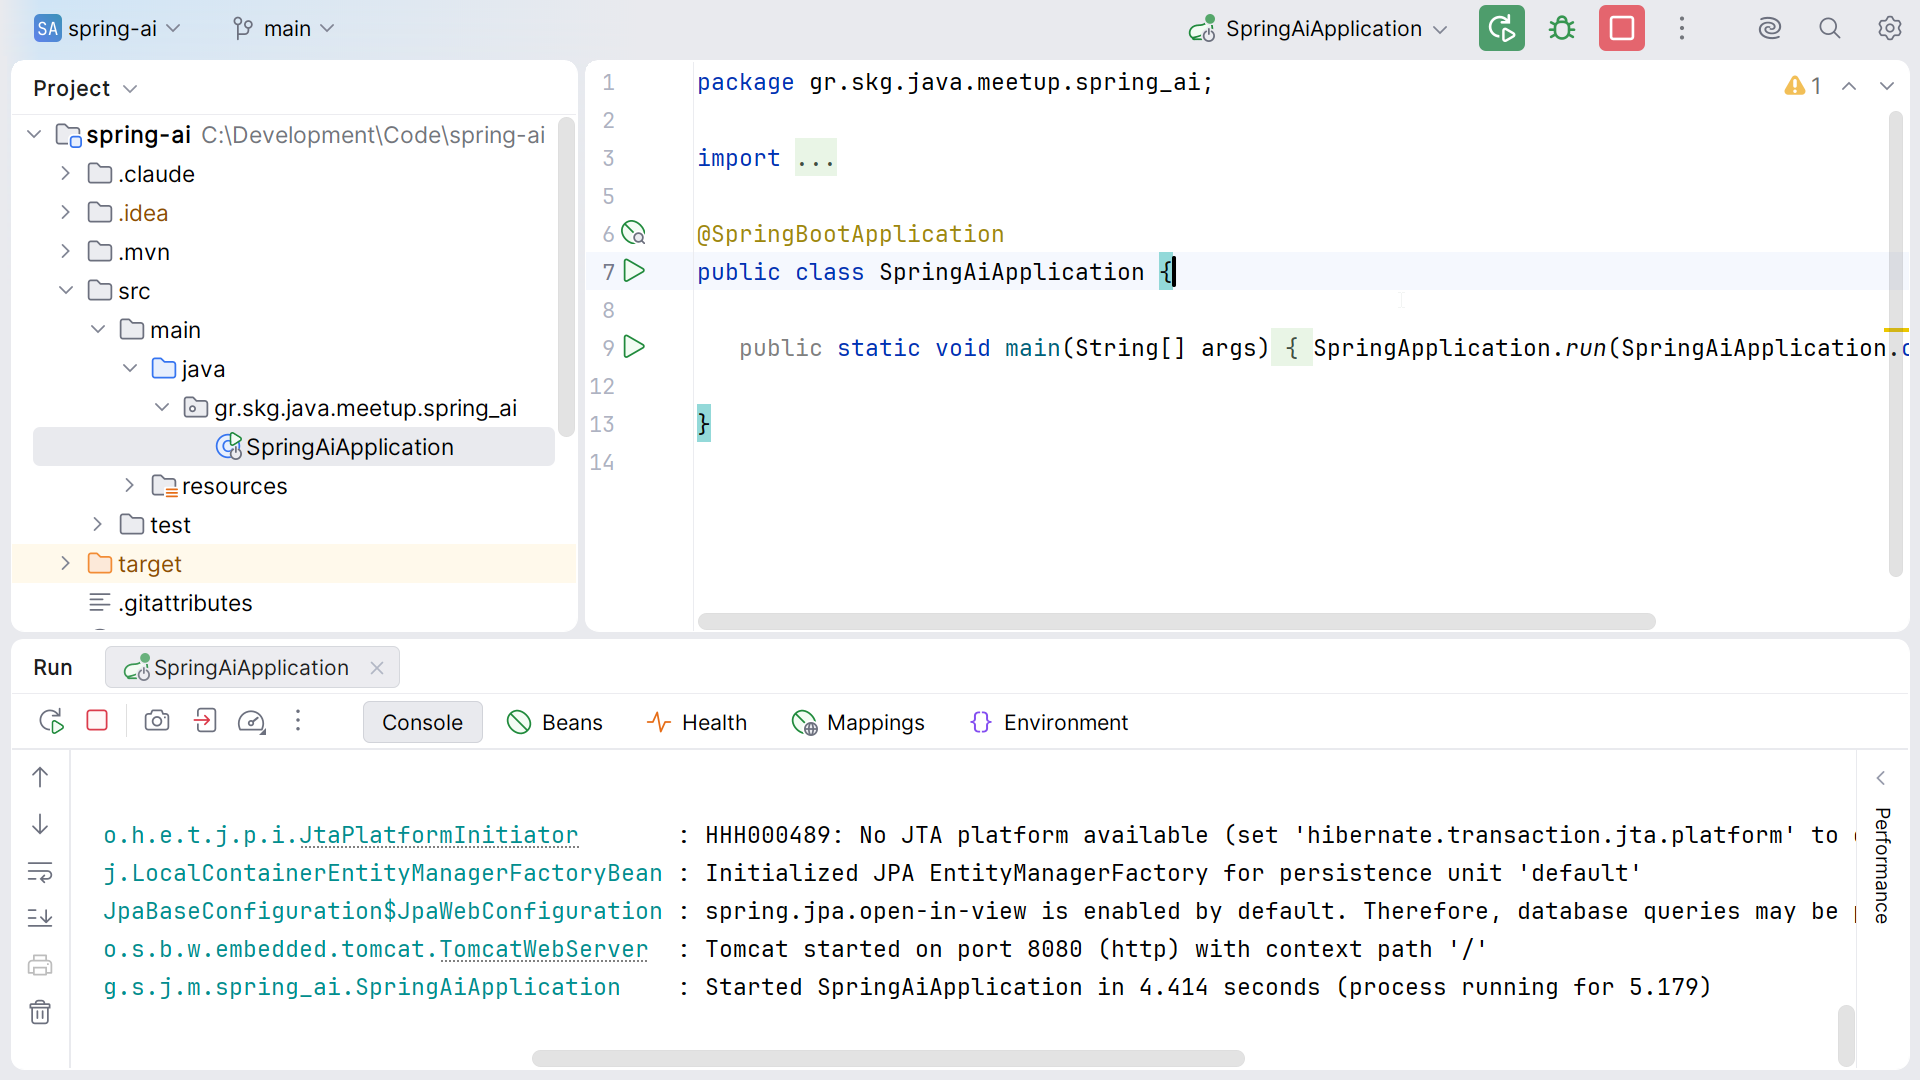Image resolution: width=1920 pixels, height=1080 pixels.
Task: Stop the running application with red top button
Action: [x=1621, y=28]
